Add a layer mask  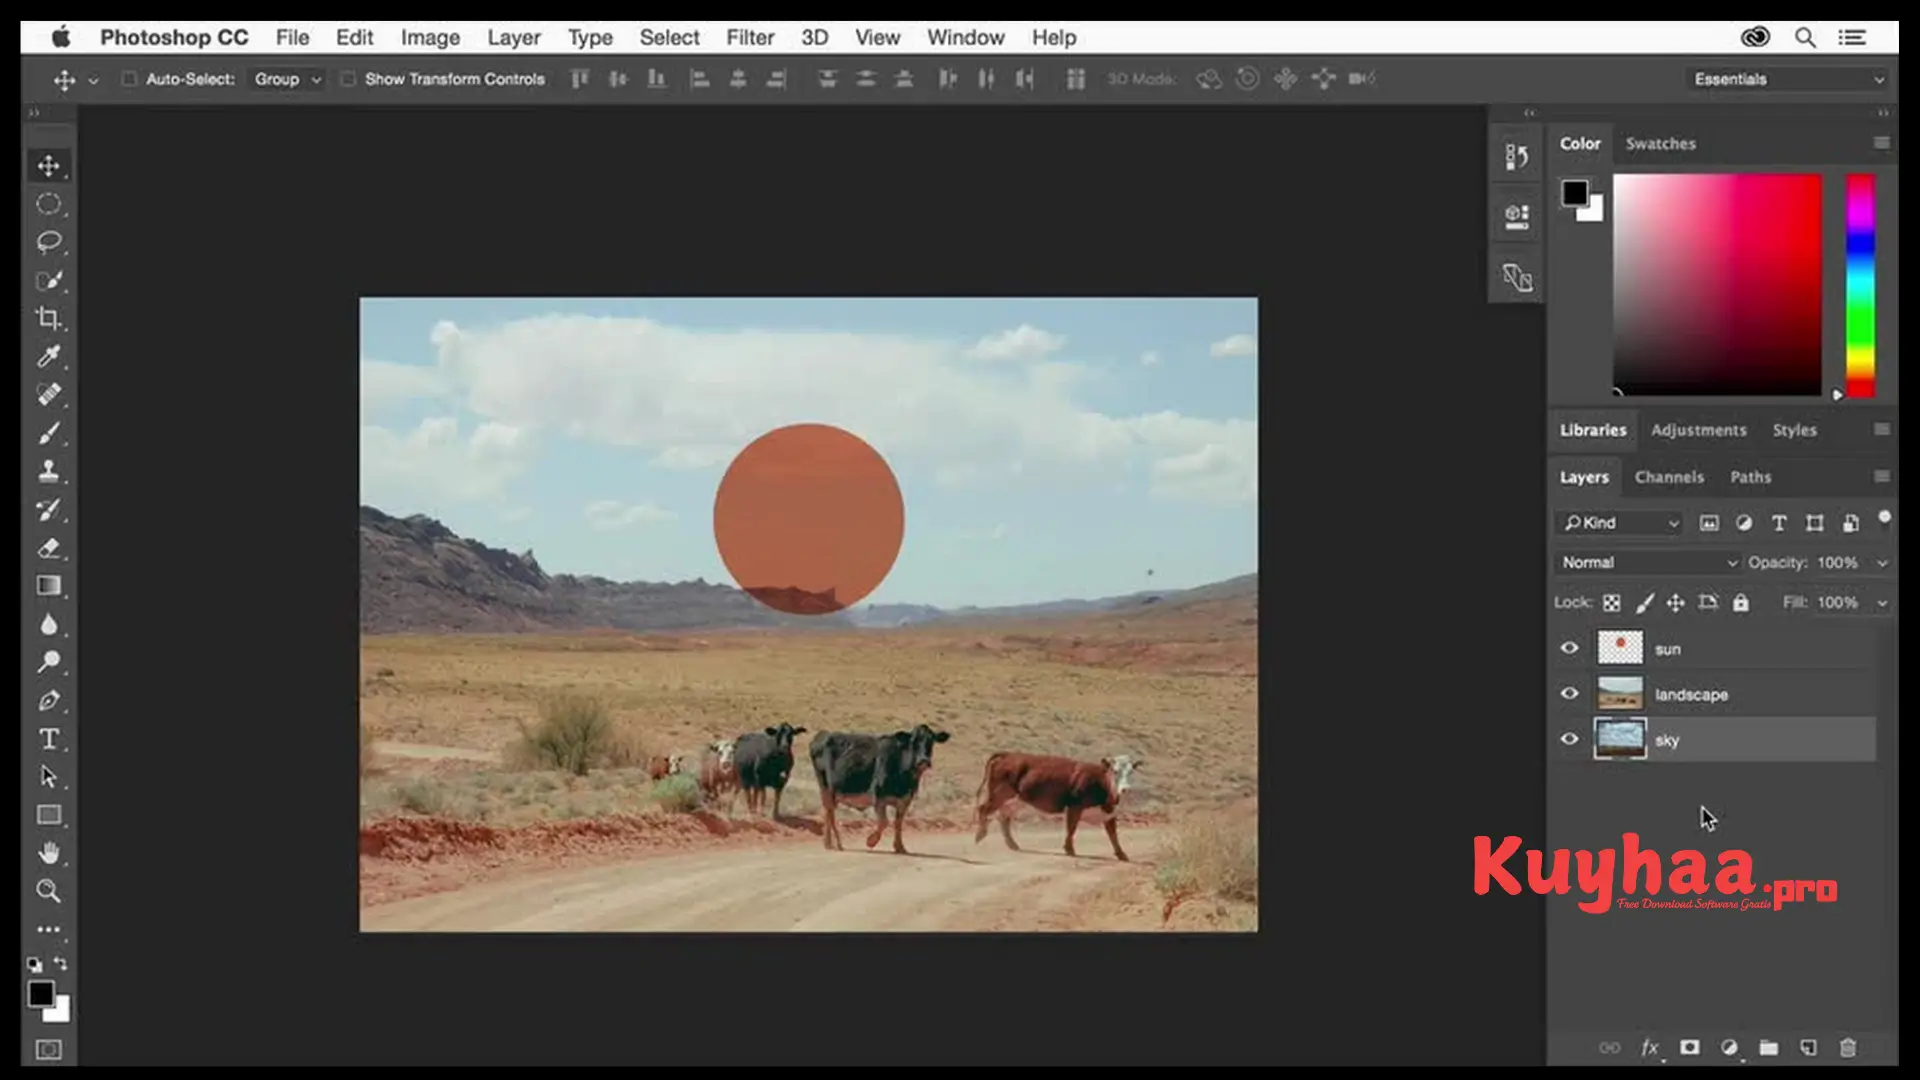coord(1689,1047)
